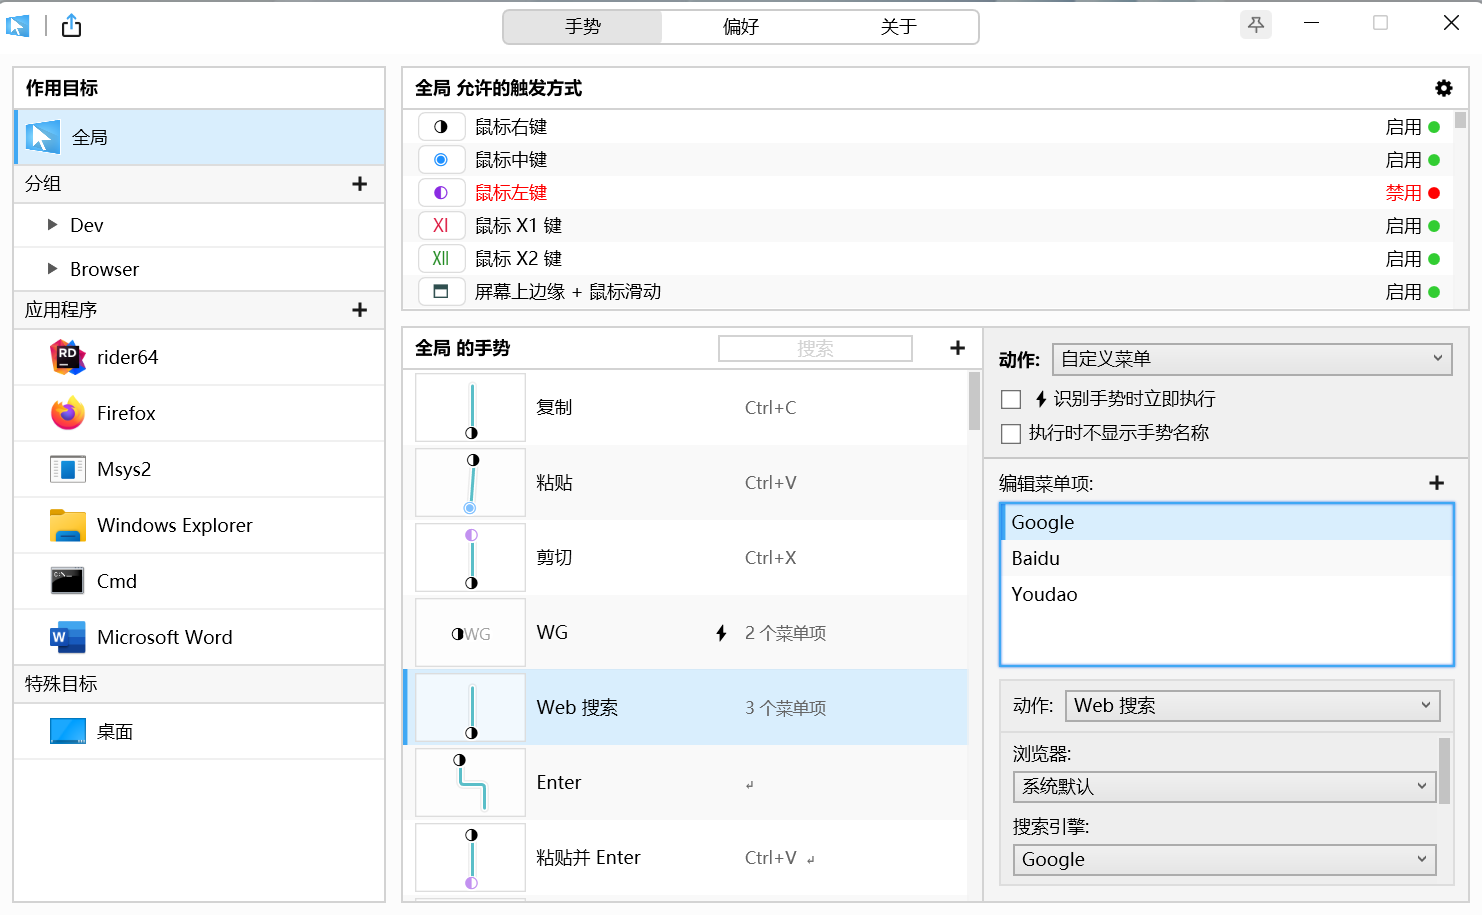Image resolution: width=1482 pixels, height=915 pixels.
Task: Click the 2 个菜单项 label for WG
Action: [x=785, y=633]
